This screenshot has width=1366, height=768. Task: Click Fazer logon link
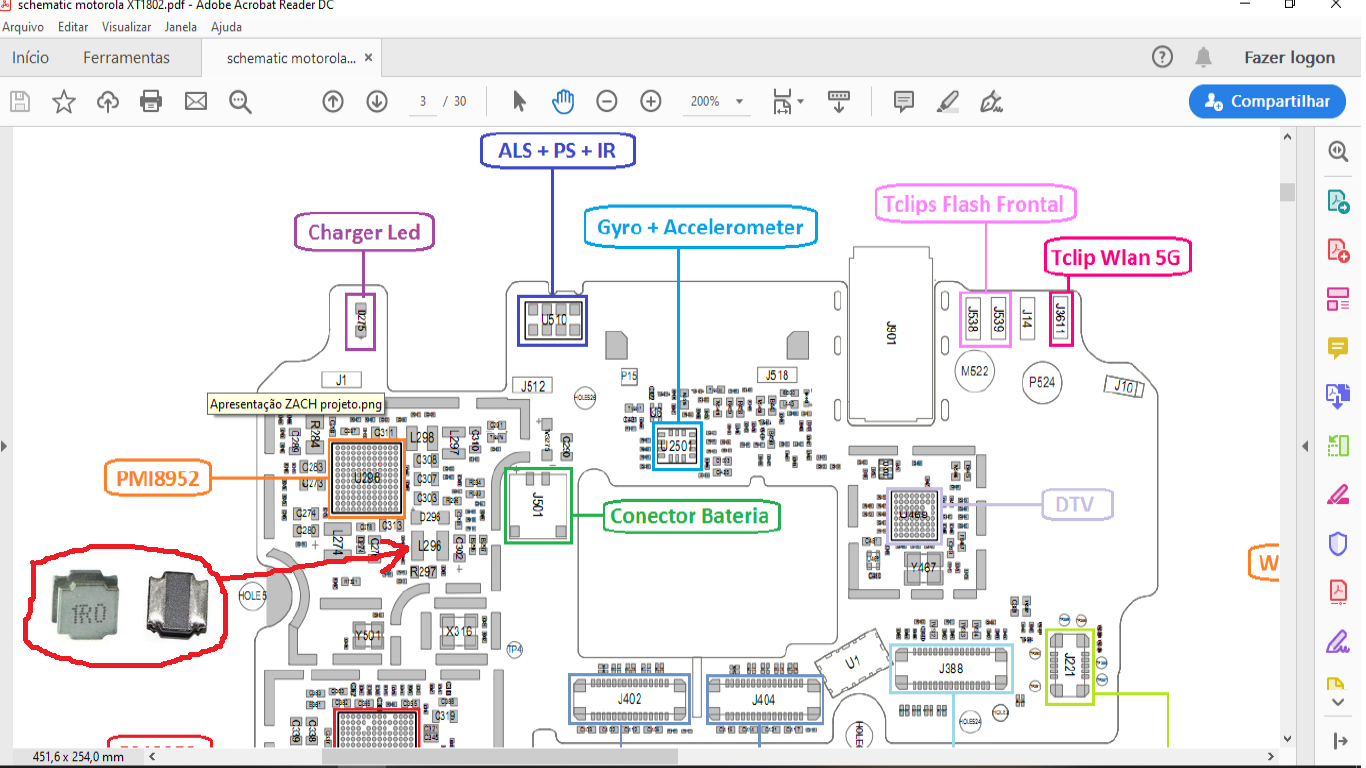[x=1289, y=58]
